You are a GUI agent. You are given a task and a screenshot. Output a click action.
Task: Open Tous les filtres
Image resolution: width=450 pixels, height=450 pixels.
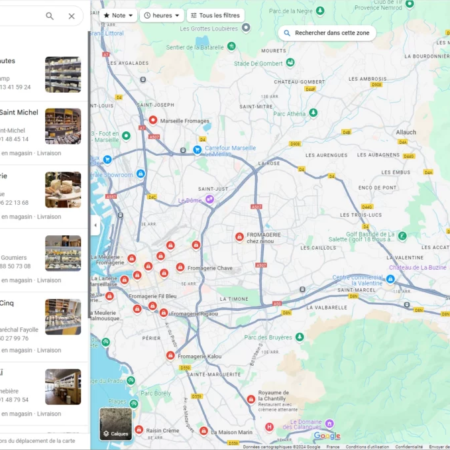pos(215,15)
